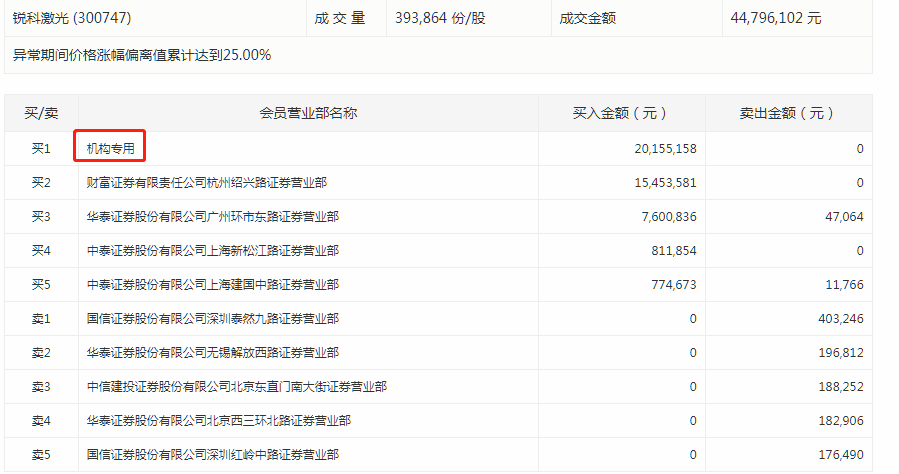
Task: Open 中信建投北京东直门南大街证券营业部
Action: [236, 387]
